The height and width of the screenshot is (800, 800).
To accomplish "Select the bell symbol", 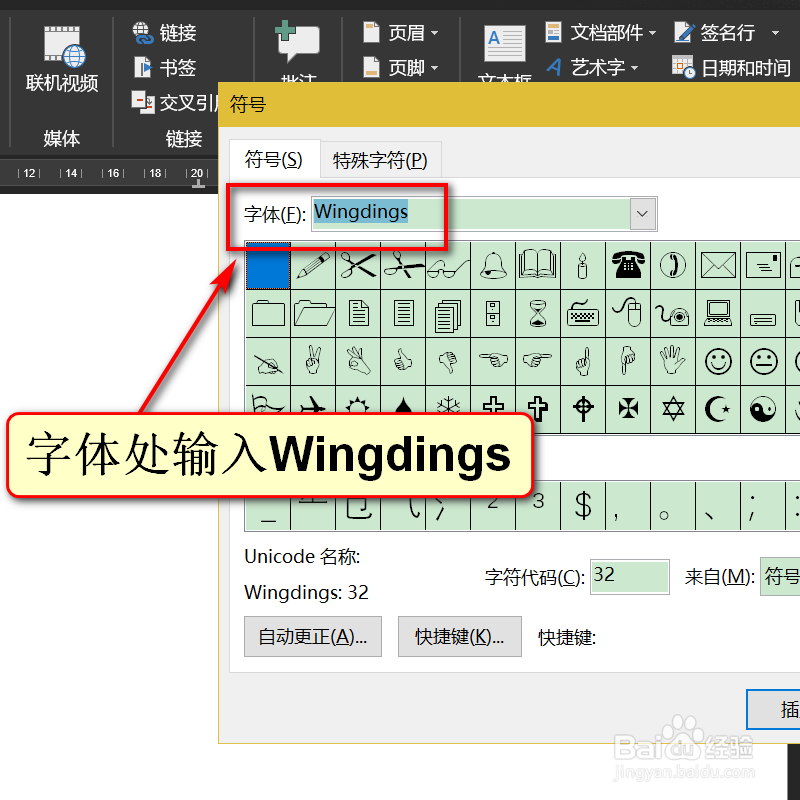I will click(493, 266).
